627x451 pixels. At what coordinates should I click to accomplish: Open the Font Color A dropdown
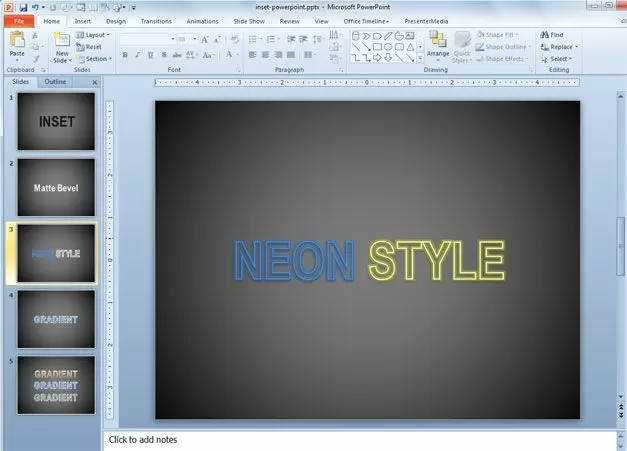pos(233,55)
